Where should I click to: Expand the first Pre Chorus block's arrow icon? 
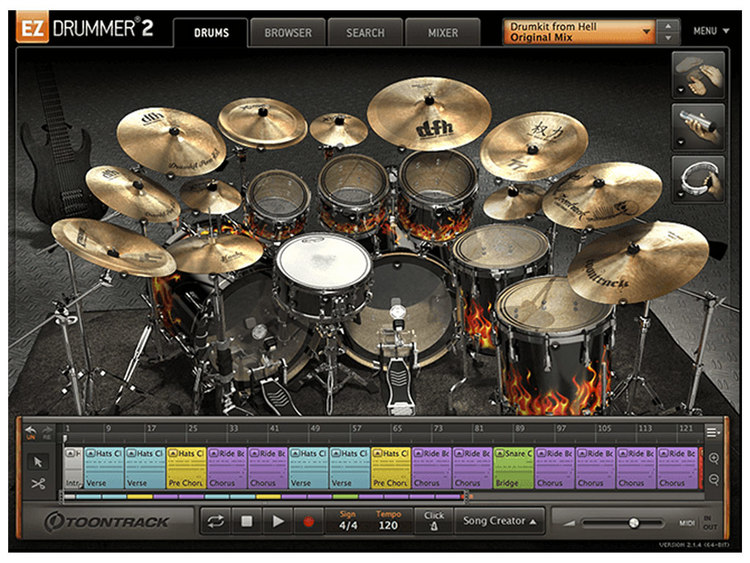coord(173,453)
